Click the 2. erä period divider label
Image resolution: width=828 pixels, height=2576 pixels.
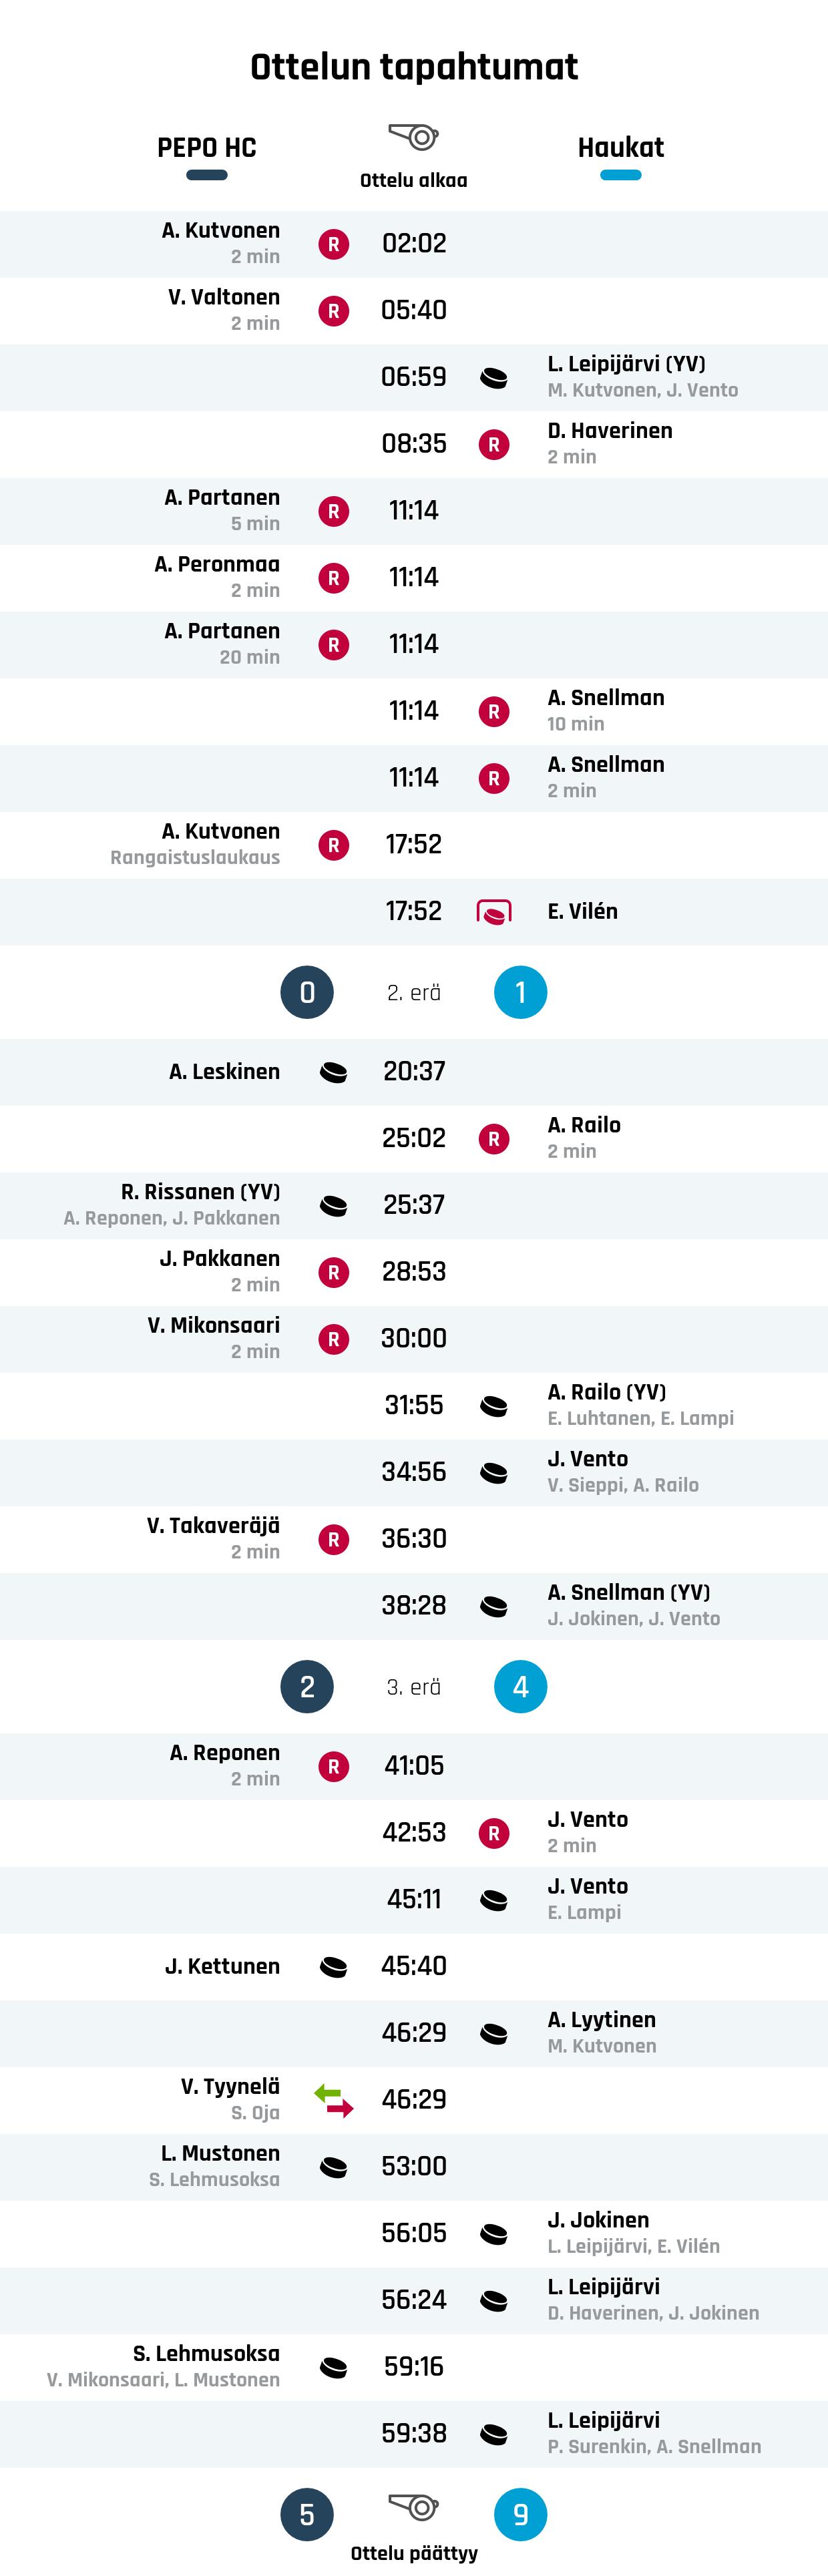pyautogui.click(x=414, y=993)
